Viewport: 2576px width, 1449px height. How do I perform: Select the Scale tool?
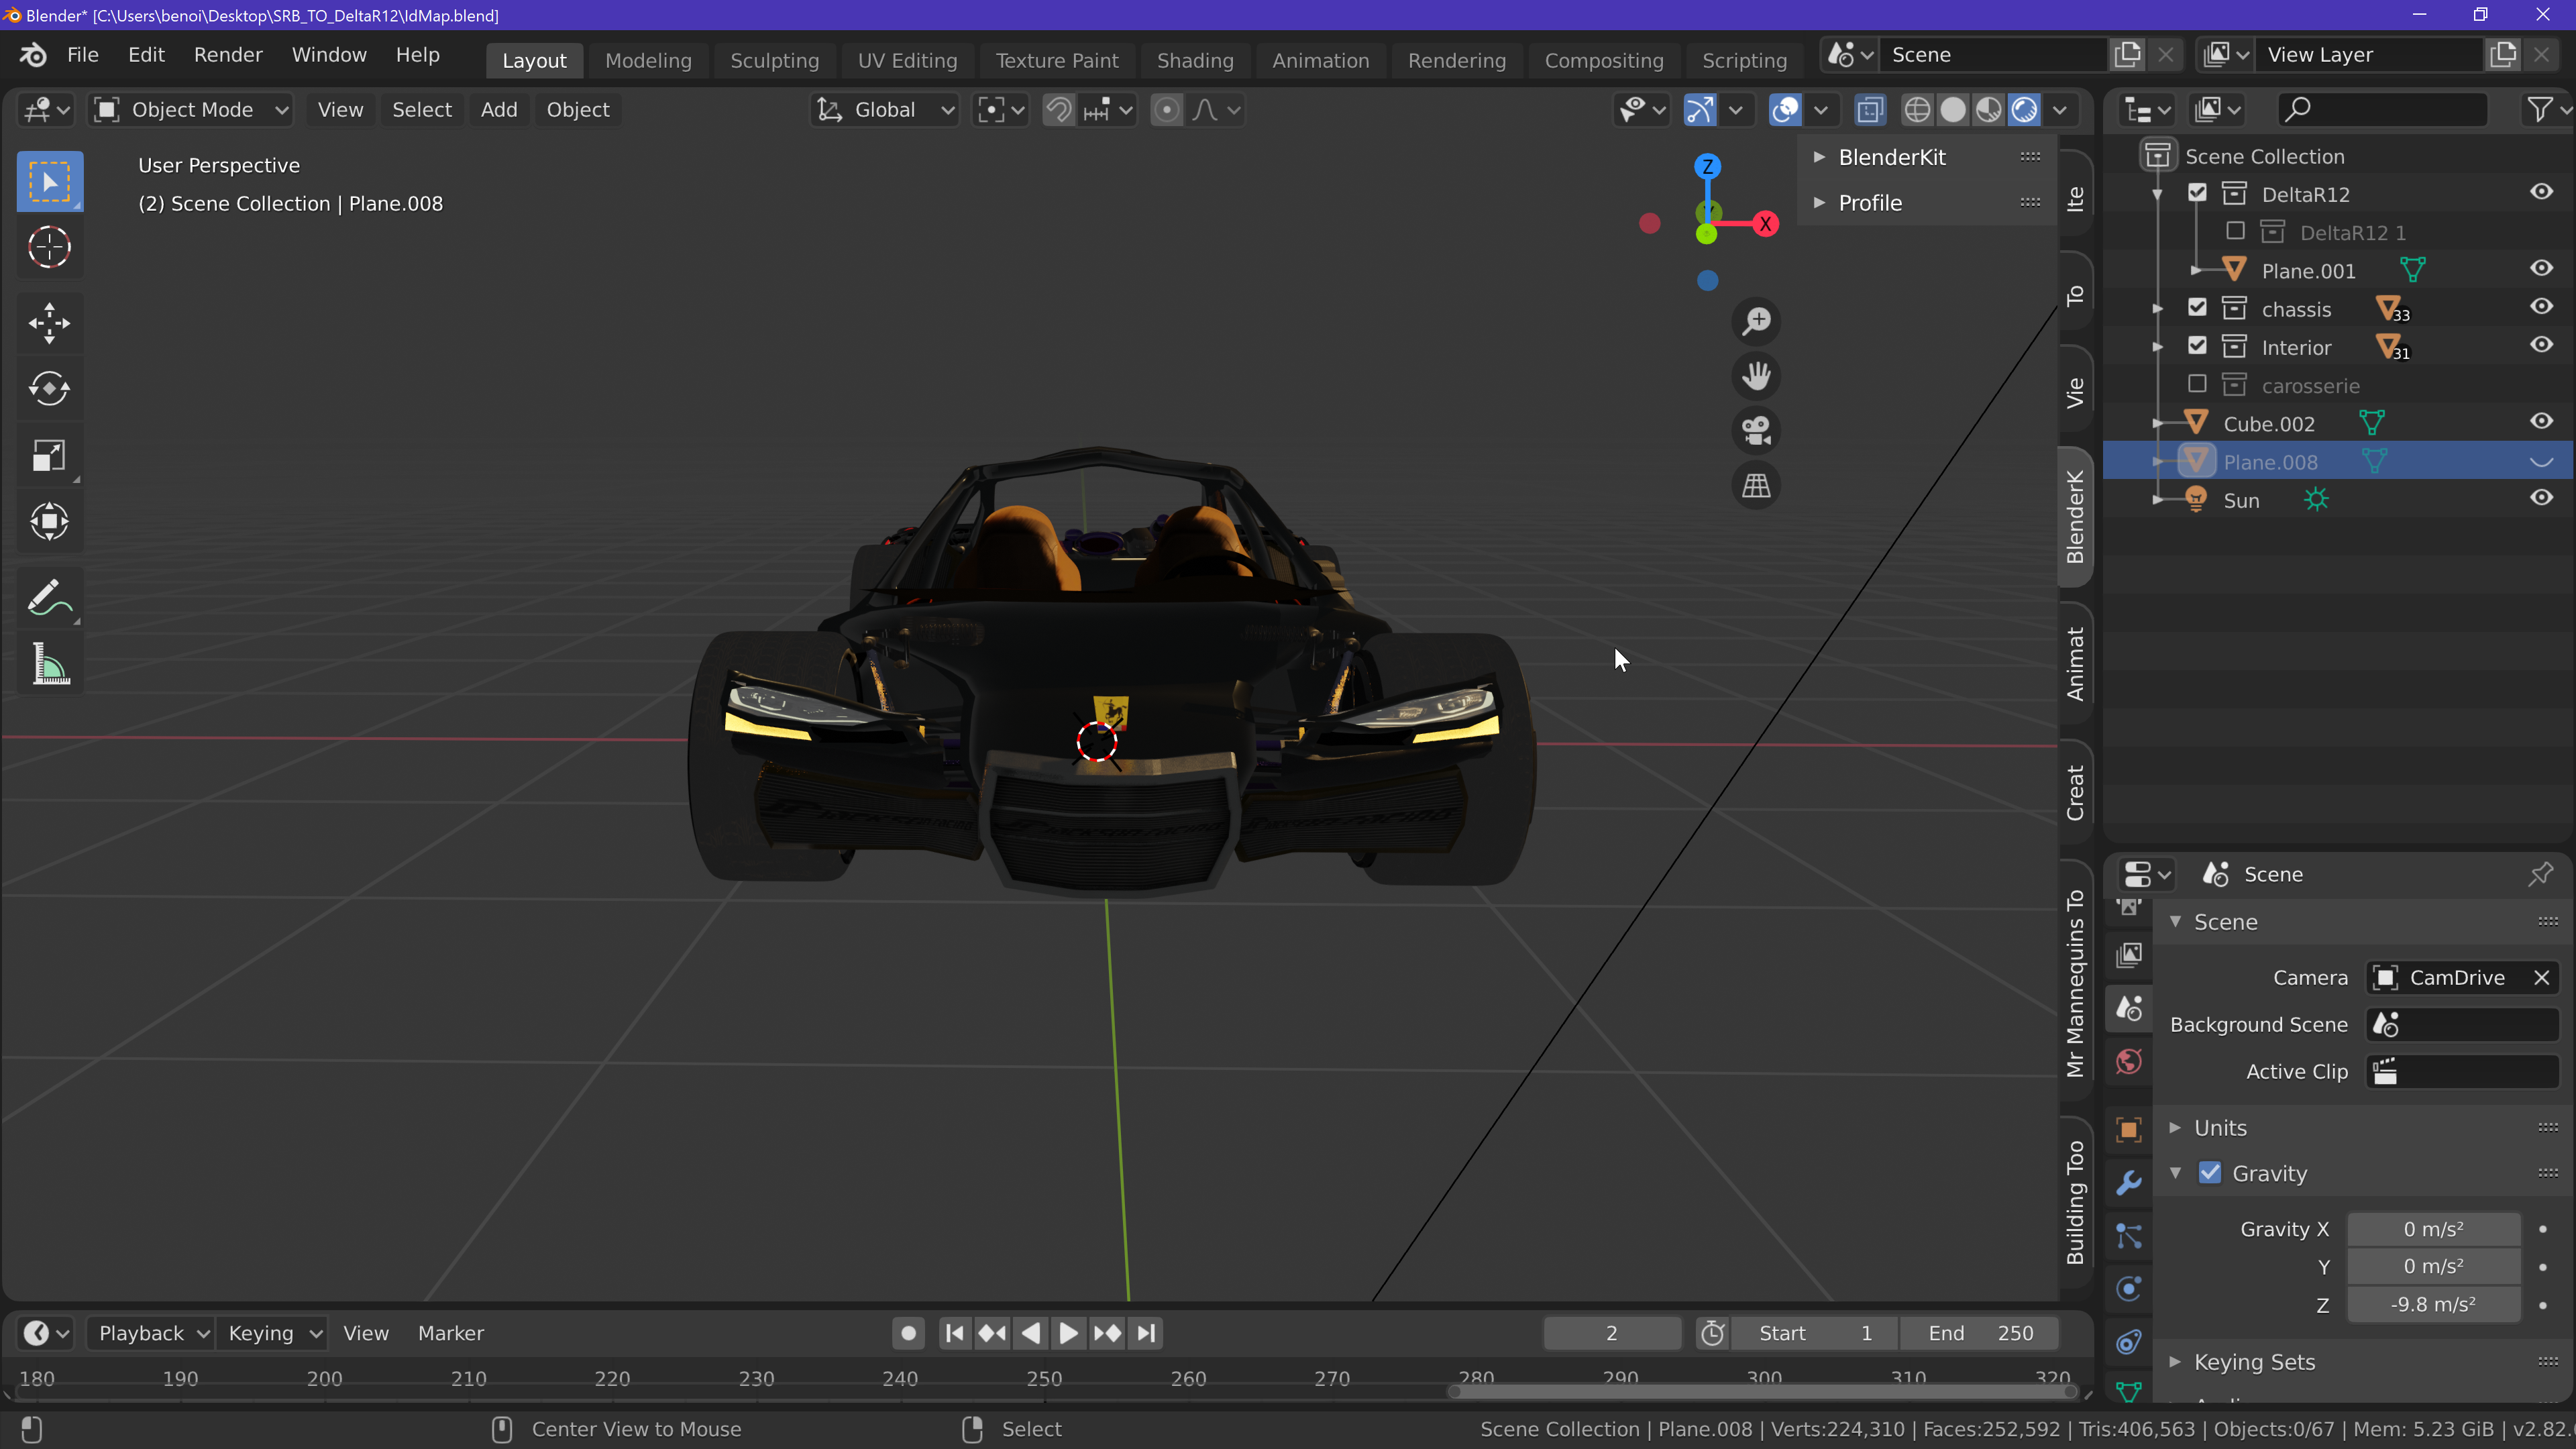click(x=49, y=456)
